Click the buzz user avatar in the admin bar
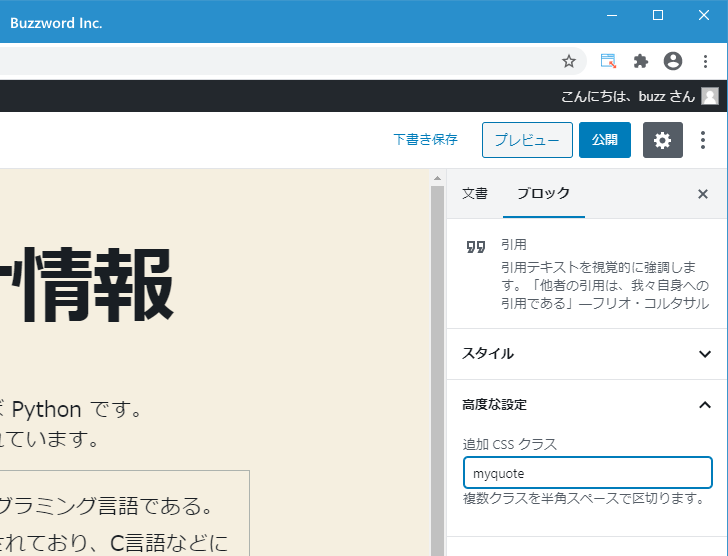Screen dimensions: 728x556 coord(710,96)
